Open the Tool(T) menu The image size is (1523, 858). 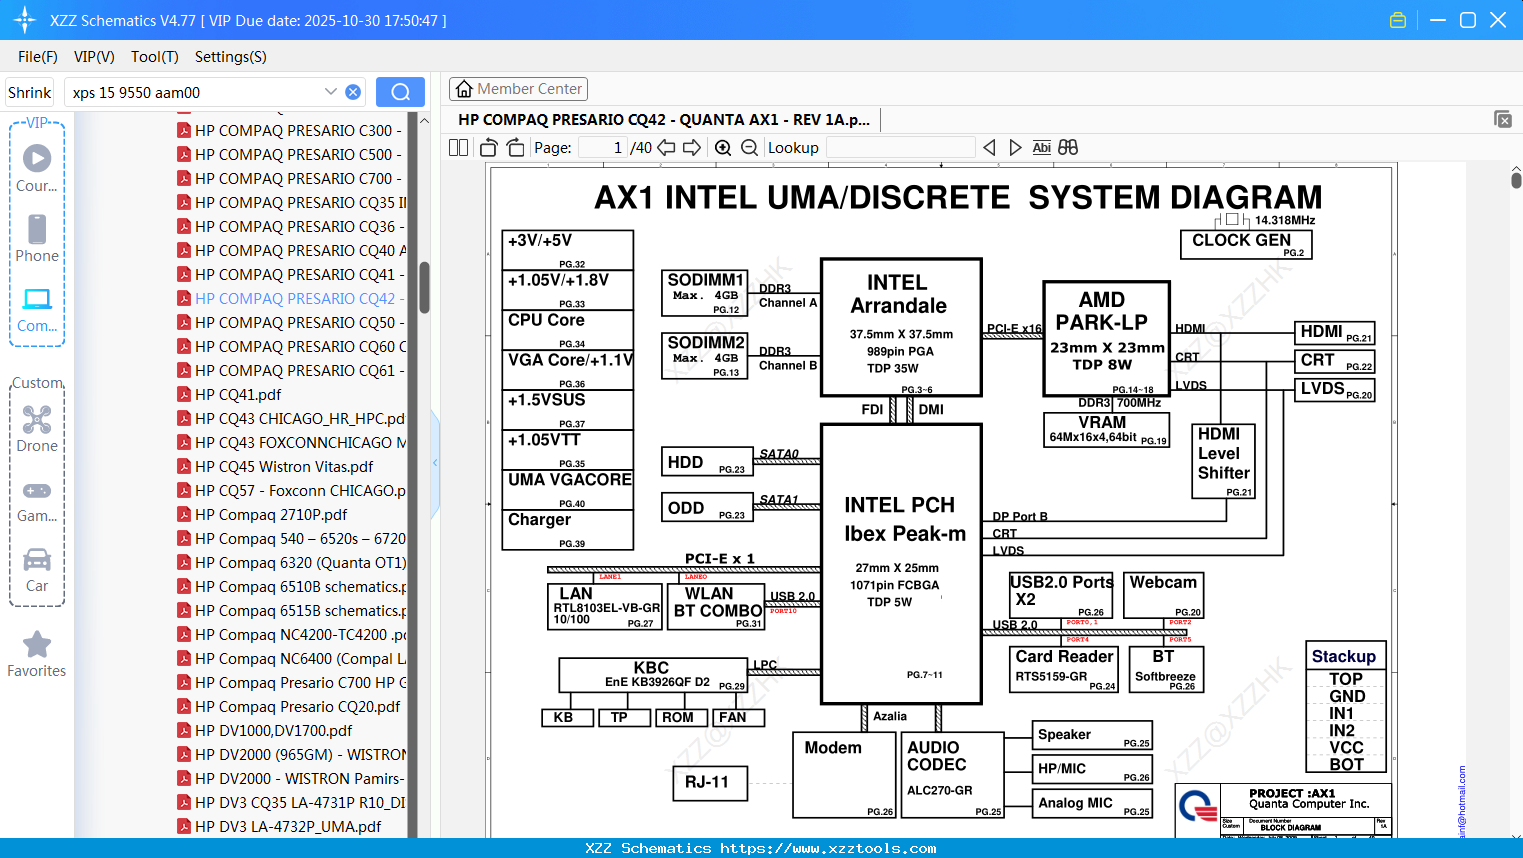[x=155, y=57]
